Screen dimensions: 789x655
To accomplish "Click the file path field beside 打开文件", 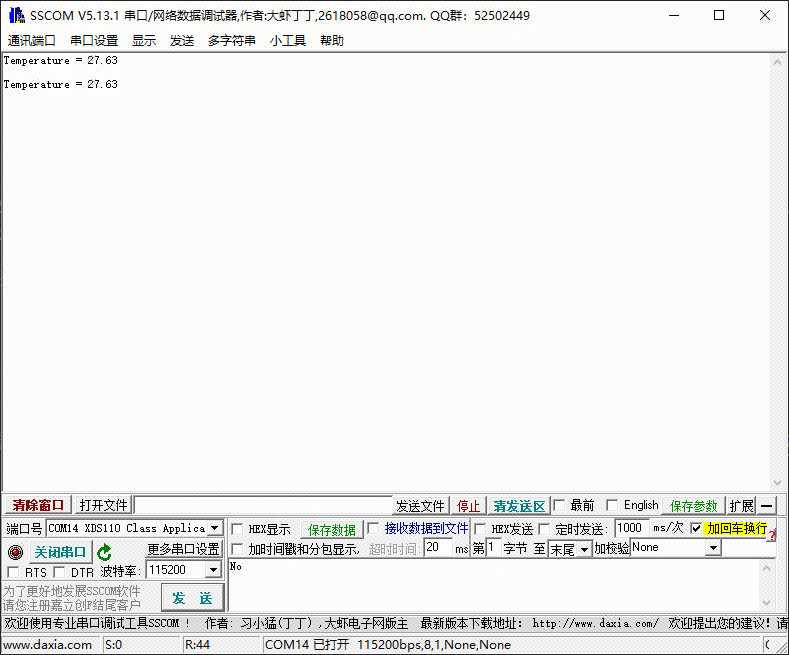I will click(263, 505).
